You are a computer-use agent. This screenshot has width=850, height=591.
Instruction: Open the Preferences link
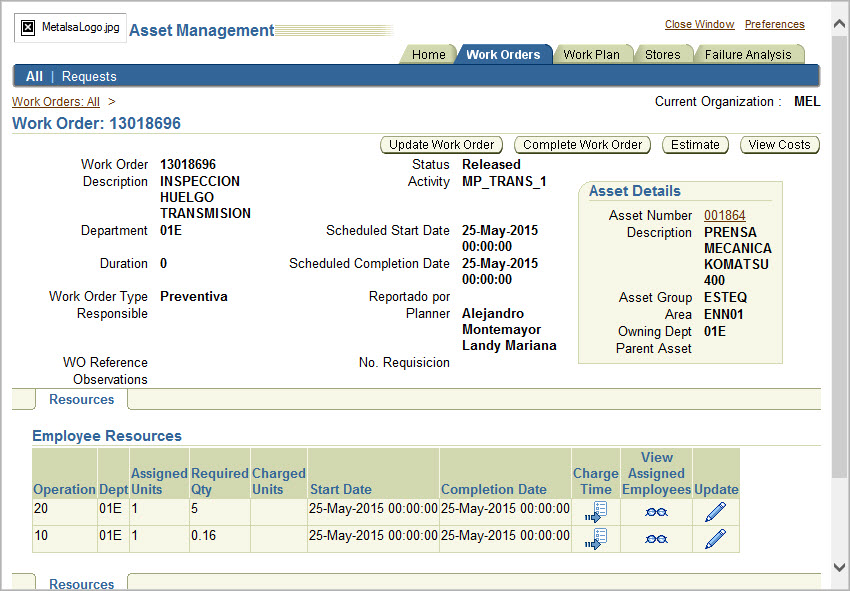[774, 24]
